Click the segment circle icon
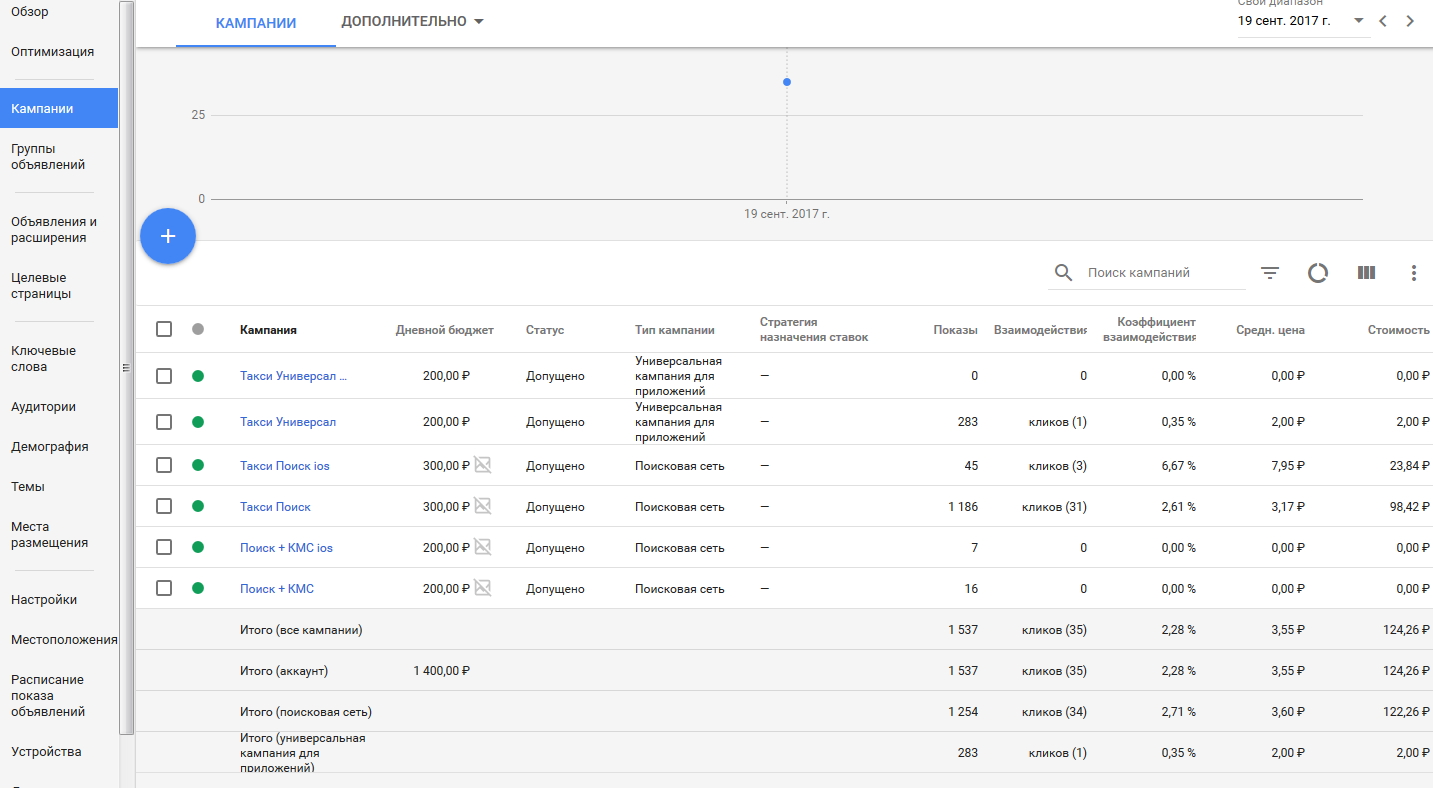 tap(1318, 273)
